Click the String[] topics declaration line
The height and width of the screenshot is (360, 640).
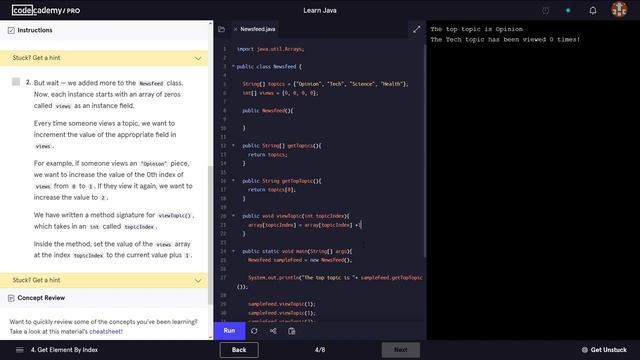click(325, 84)
